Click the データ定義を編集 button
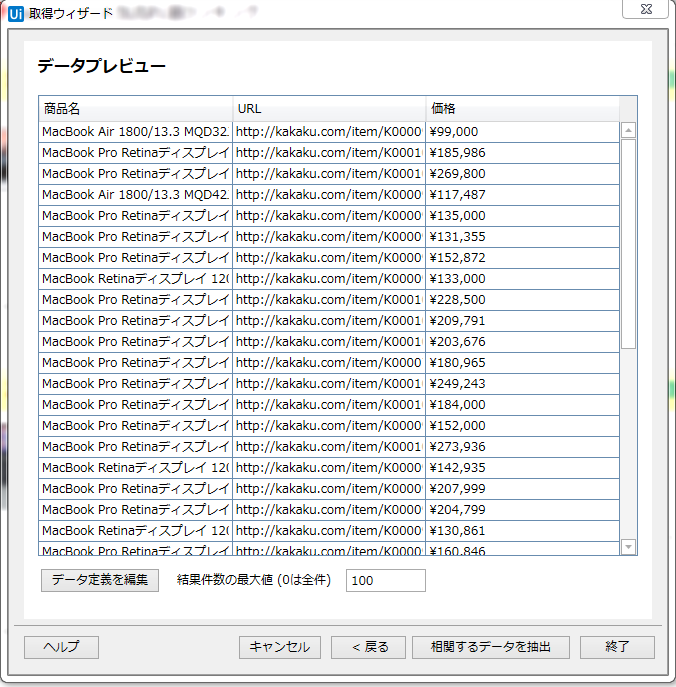Viewport: 676px width, 687px height. point(100,580)
